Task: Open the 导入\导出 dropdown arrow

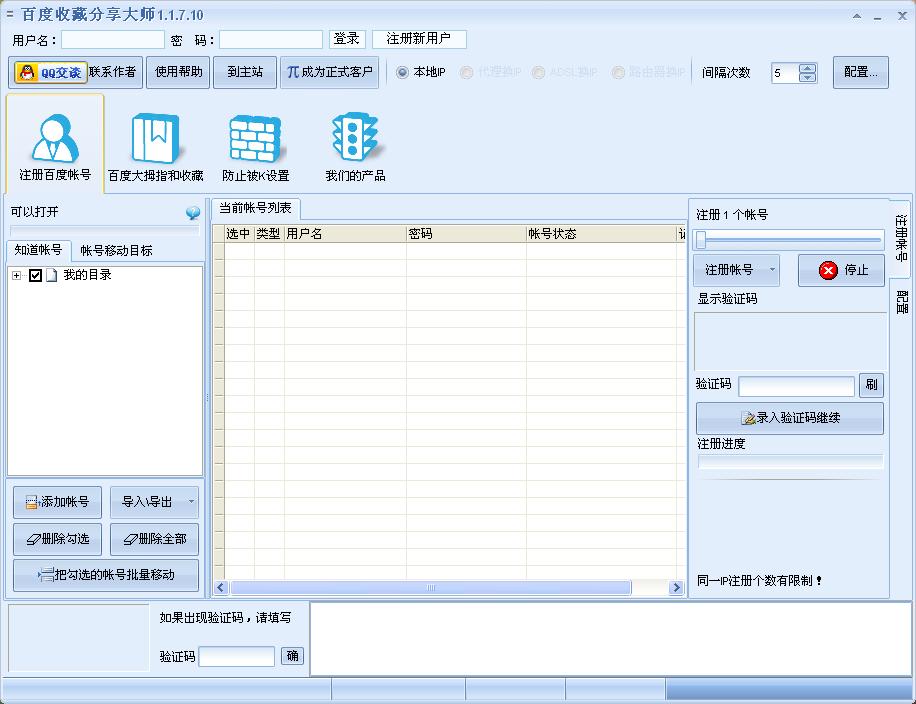Action: click(x=191, y=501)
